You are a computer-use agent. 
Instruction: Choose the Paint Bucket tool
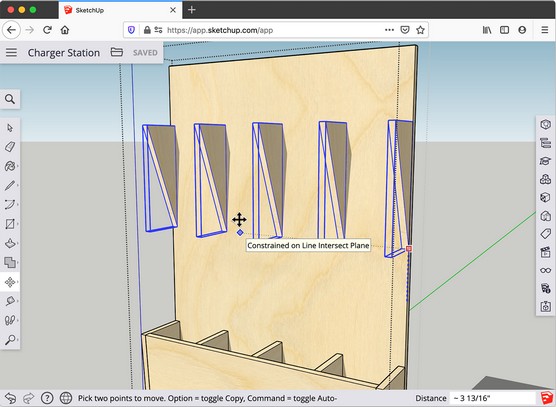(10, 166)
